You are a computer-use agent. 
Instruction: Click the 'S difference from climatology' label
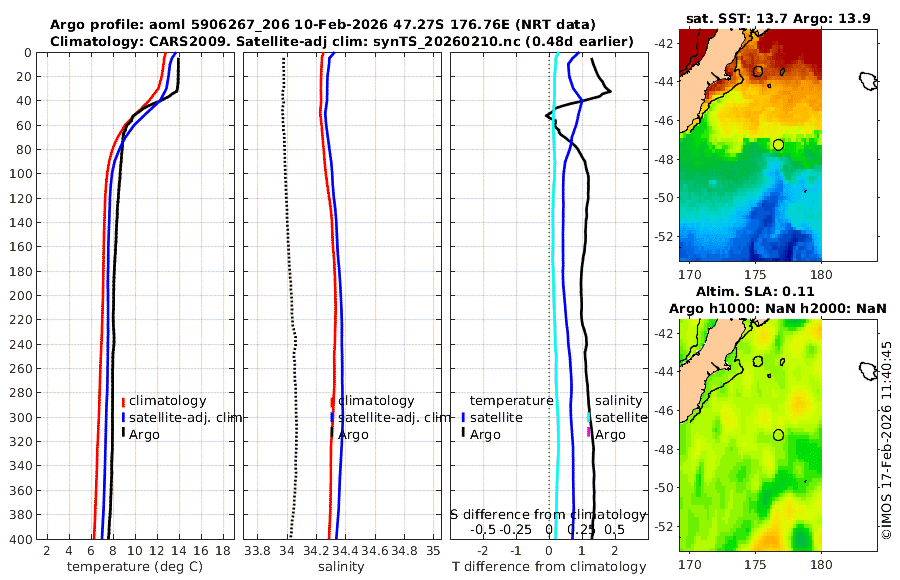click(548, 515)
